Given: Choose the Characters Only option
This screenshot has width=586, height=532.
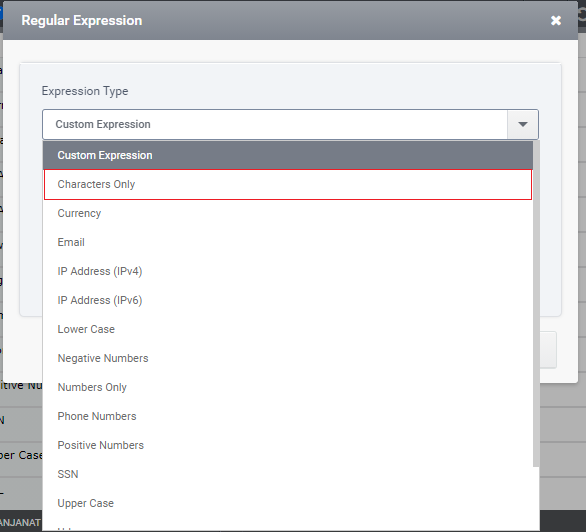Looking at the screenshot, I should [288, 185].
